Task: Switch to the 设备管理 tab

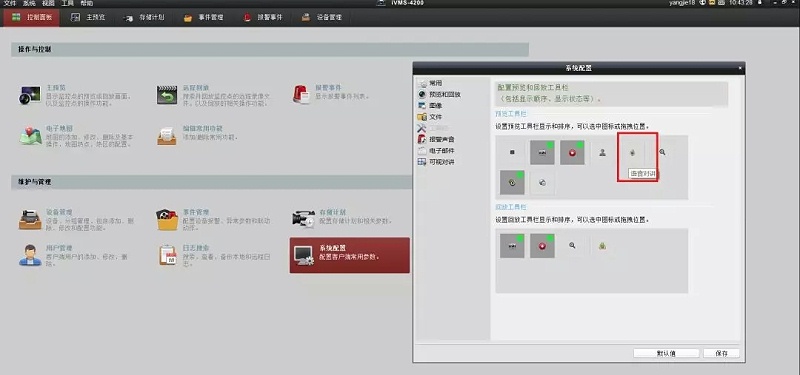Action: [322, 17]
